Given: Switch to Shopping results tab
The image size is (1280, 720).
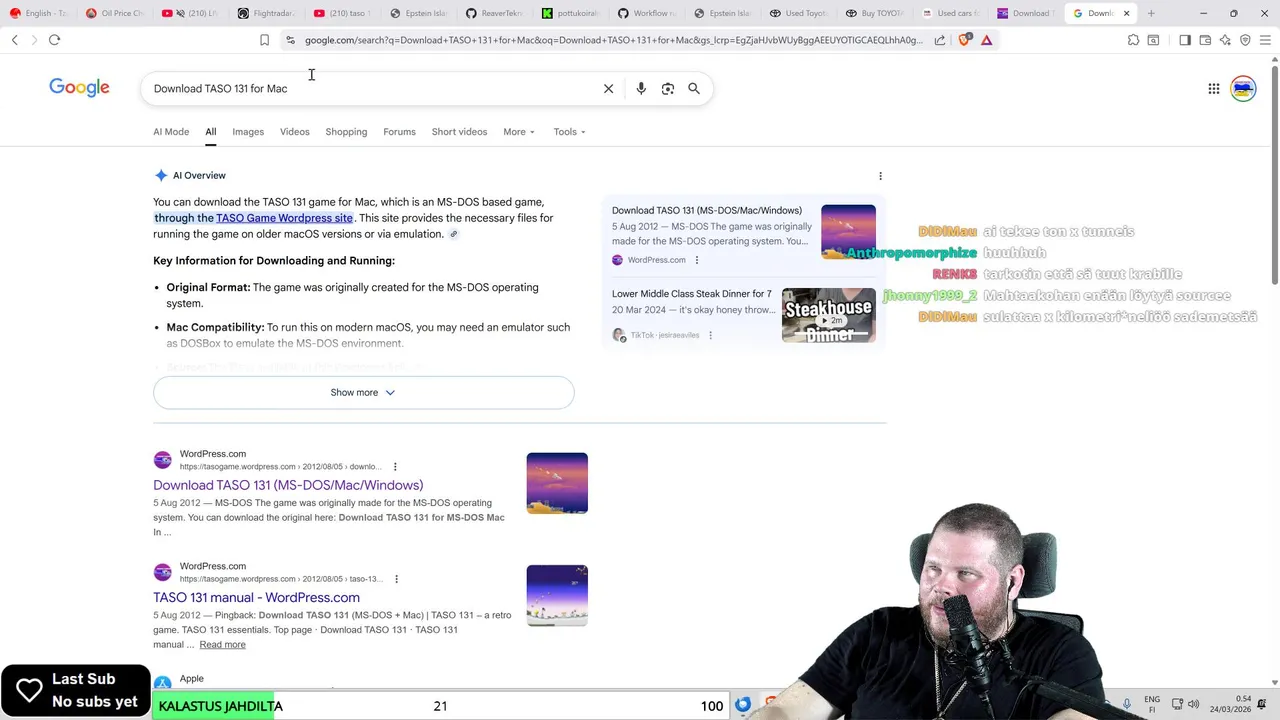Looking at the screenshot, I should pyautogui.click(x=346, y=132).
